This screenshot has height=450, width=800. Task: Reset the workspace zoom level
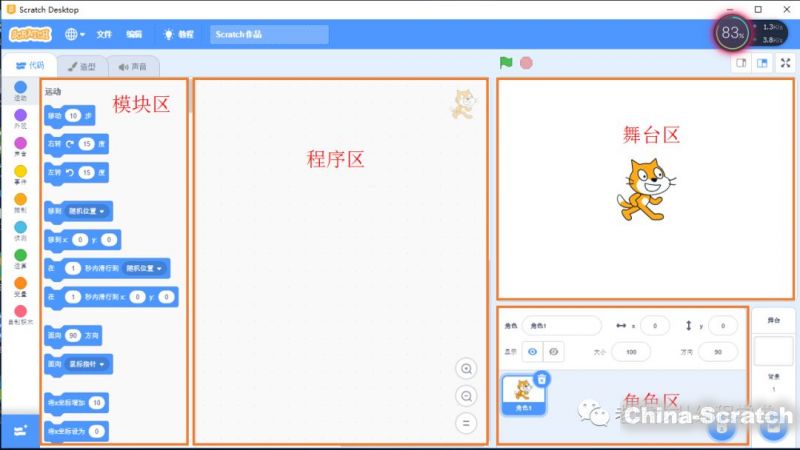click(465, 423)
